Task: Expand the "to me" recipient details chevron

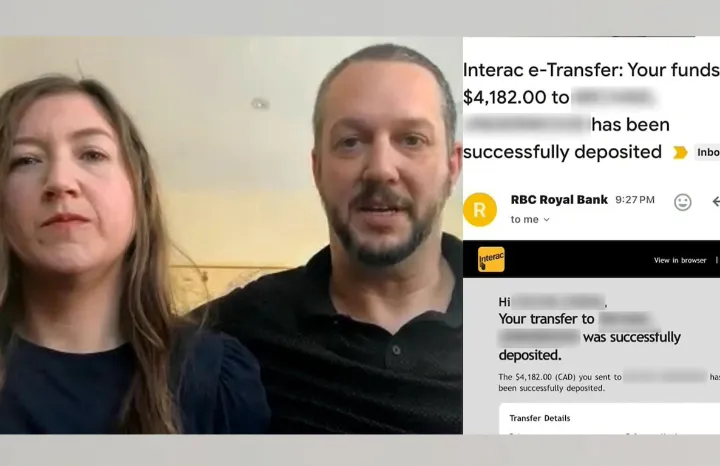Action: pos(546,220)
